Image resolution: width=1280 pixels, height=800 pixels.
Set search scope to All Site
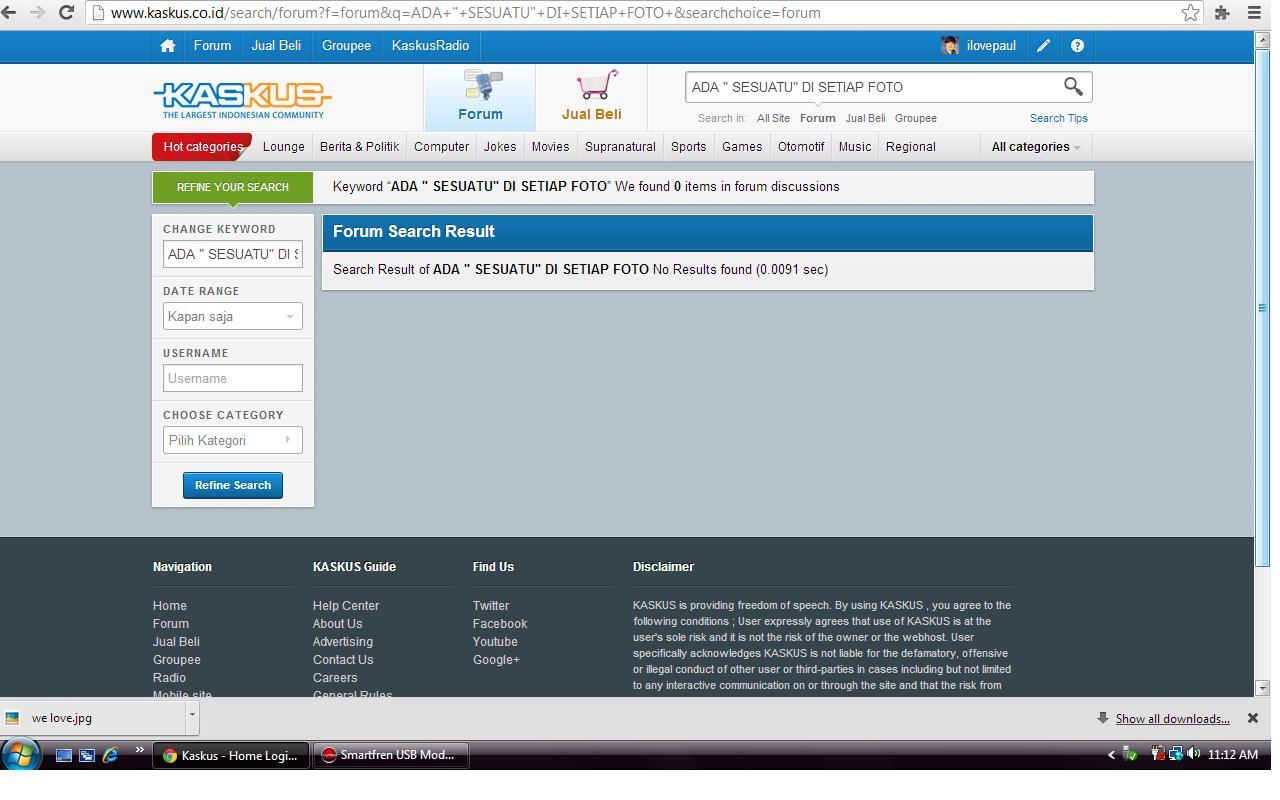coord(773,118)
